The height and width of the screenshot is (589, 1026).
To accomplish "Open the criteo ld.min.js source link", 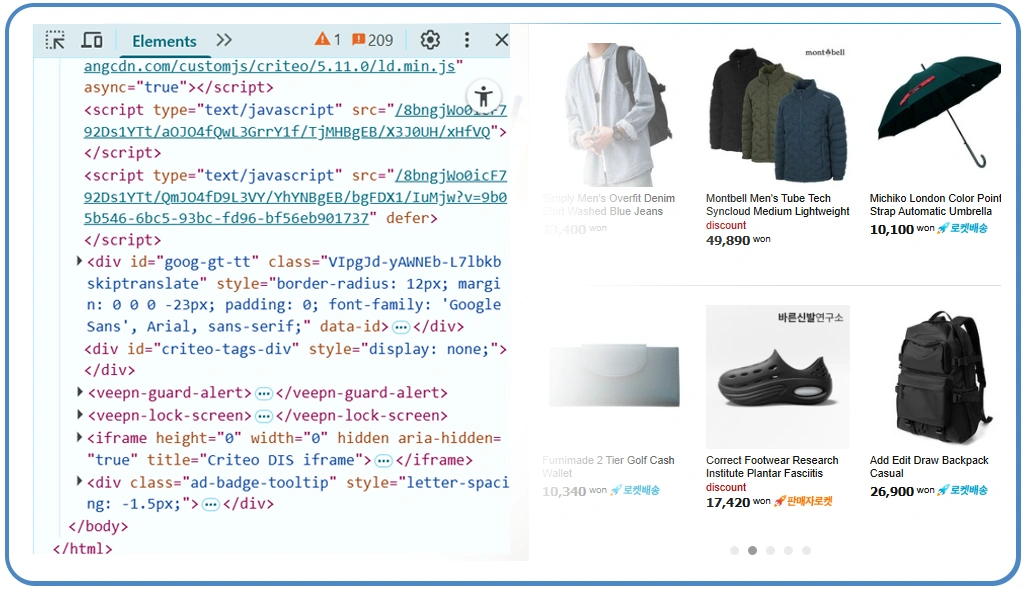I will [x=270, y=66].
